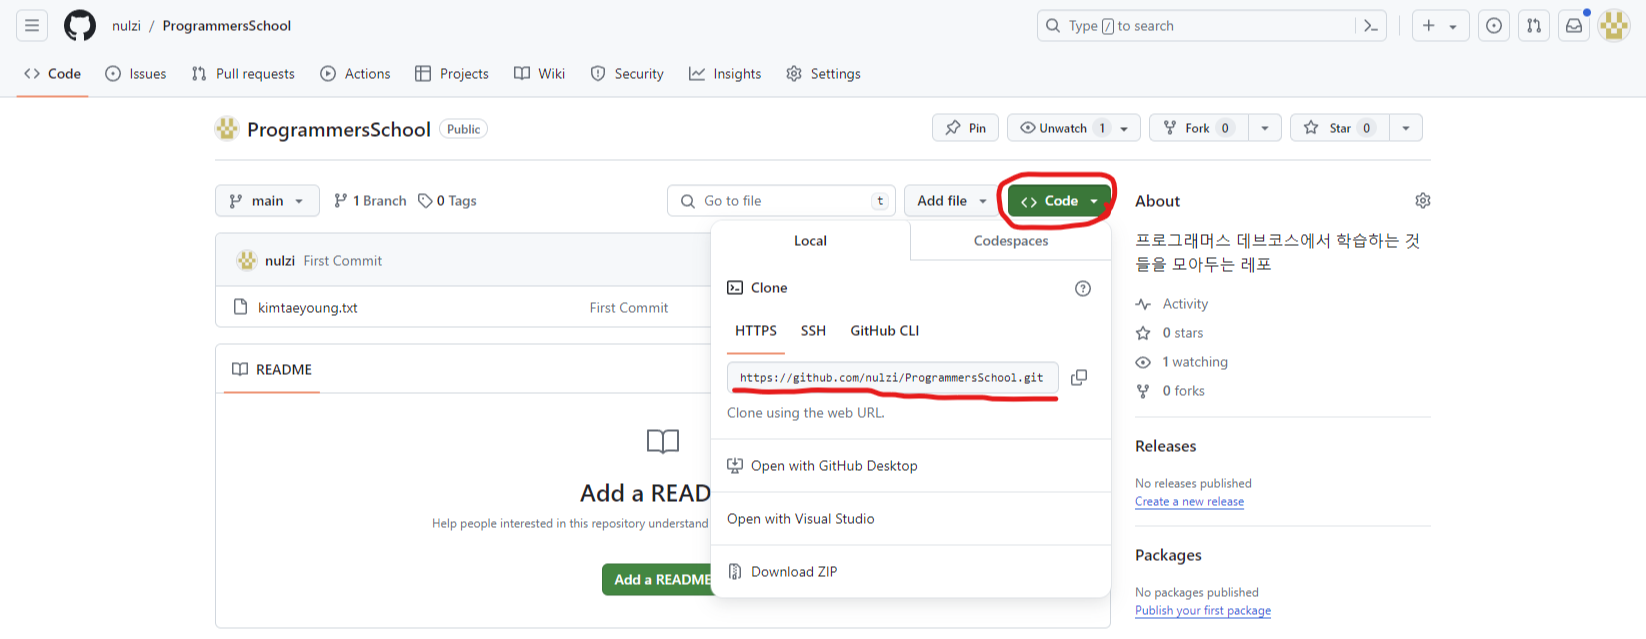The image size is (1646, 639).
Task: Switch to the Code repository tab
Action: [52, 74]
